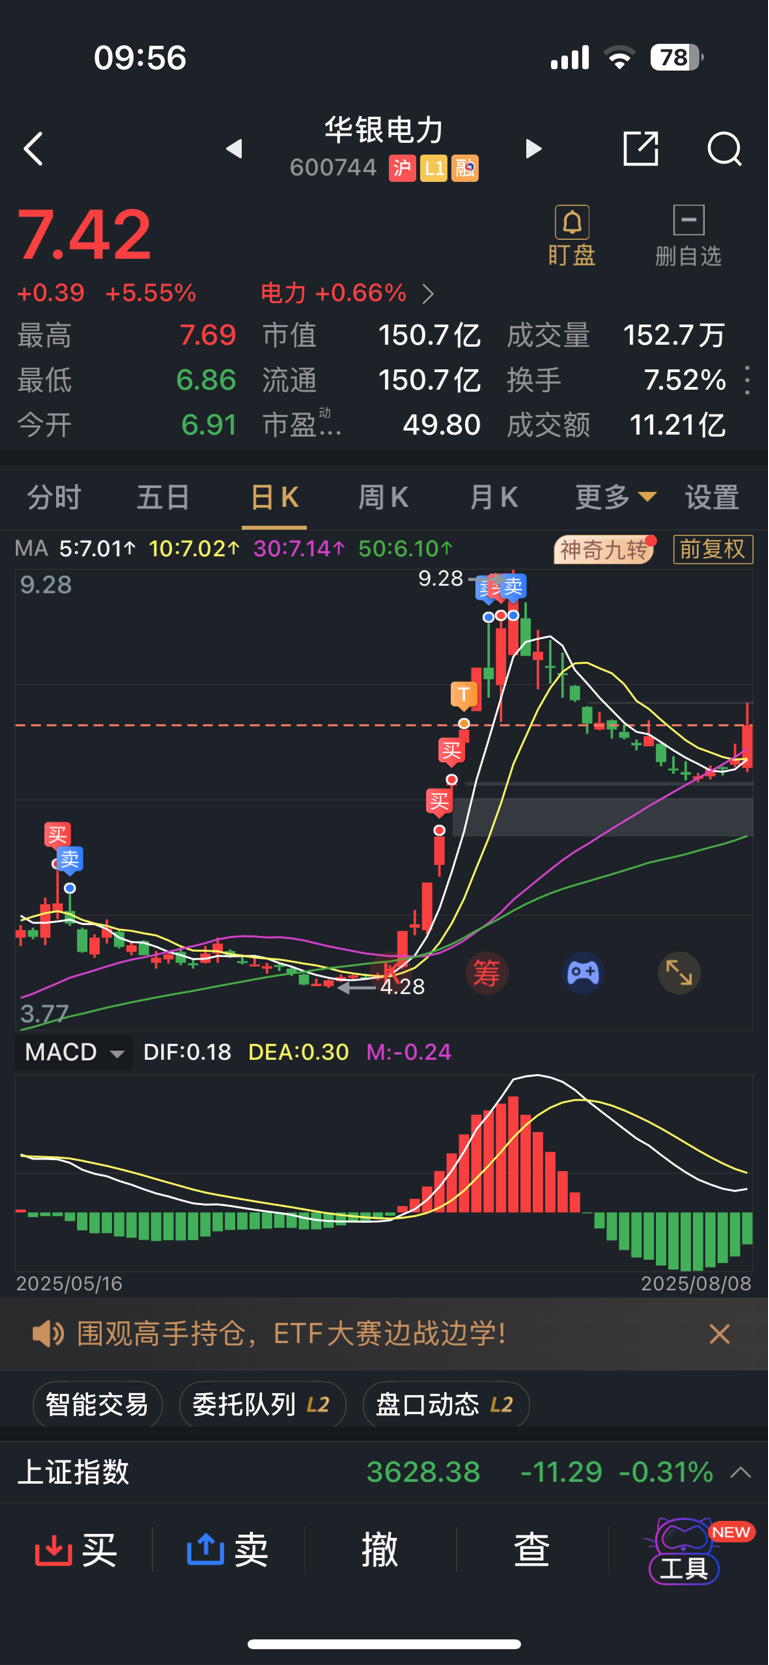This screenshot has width=769, height=1665.
Task: Tap the 市盈 49.80 value
Action: [x=442, y=425]
